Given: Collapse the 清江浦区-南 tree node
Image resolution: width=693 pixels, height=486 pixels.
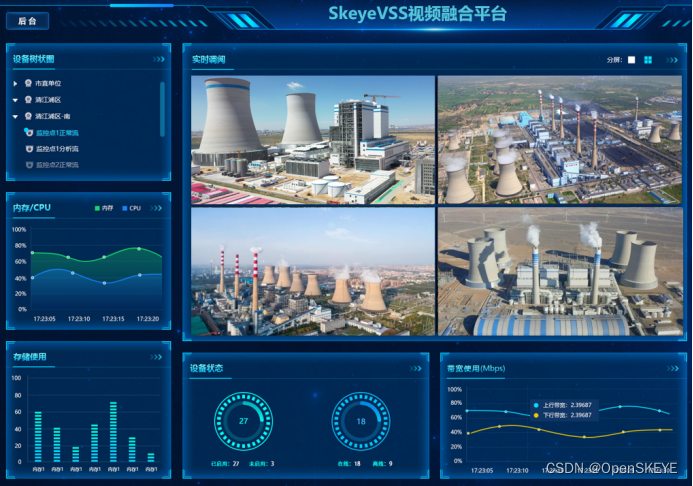Looking at the screenshot, I should point(15,116).
